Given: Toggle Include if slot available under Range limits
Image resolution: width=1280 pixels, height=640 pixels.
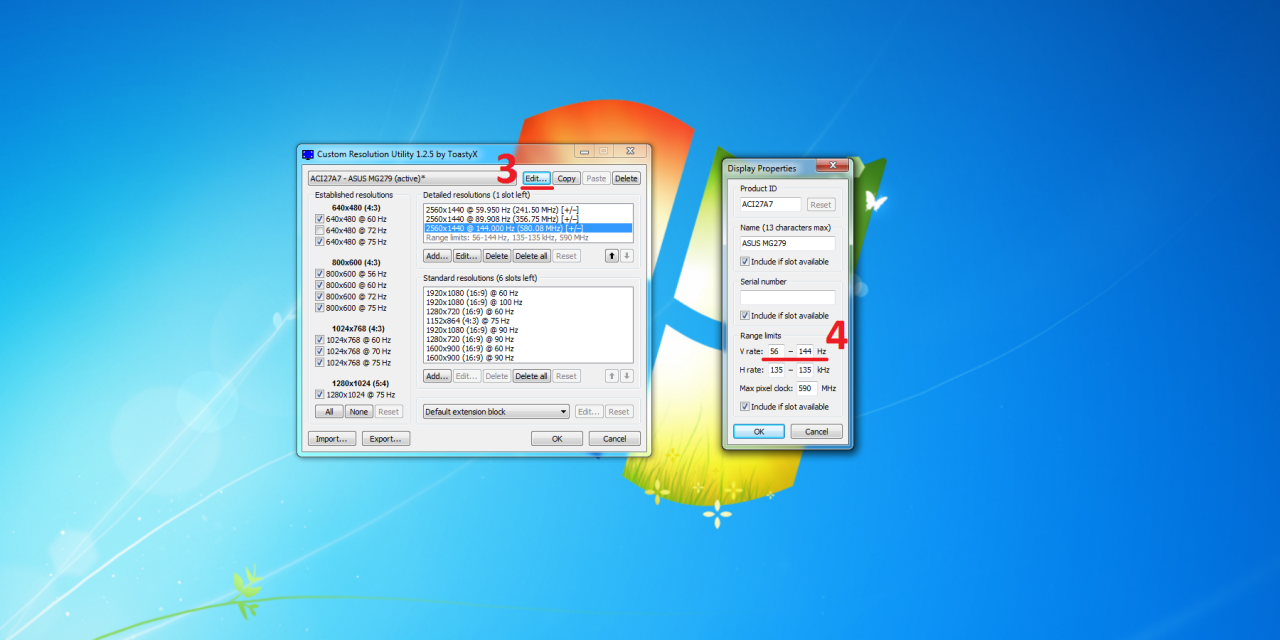Looking at the screenshot, I should (745, 407).
